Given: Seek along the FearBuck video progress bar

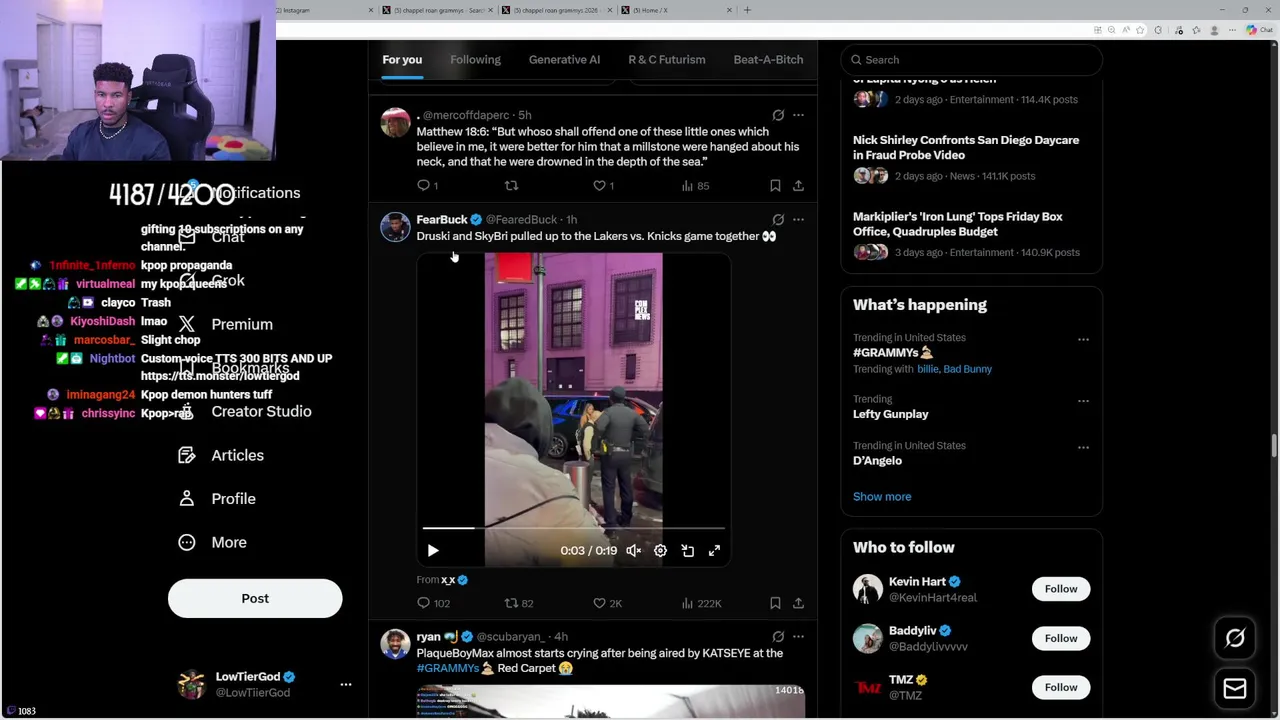Looking at the screenshot, I should [573, 527].
